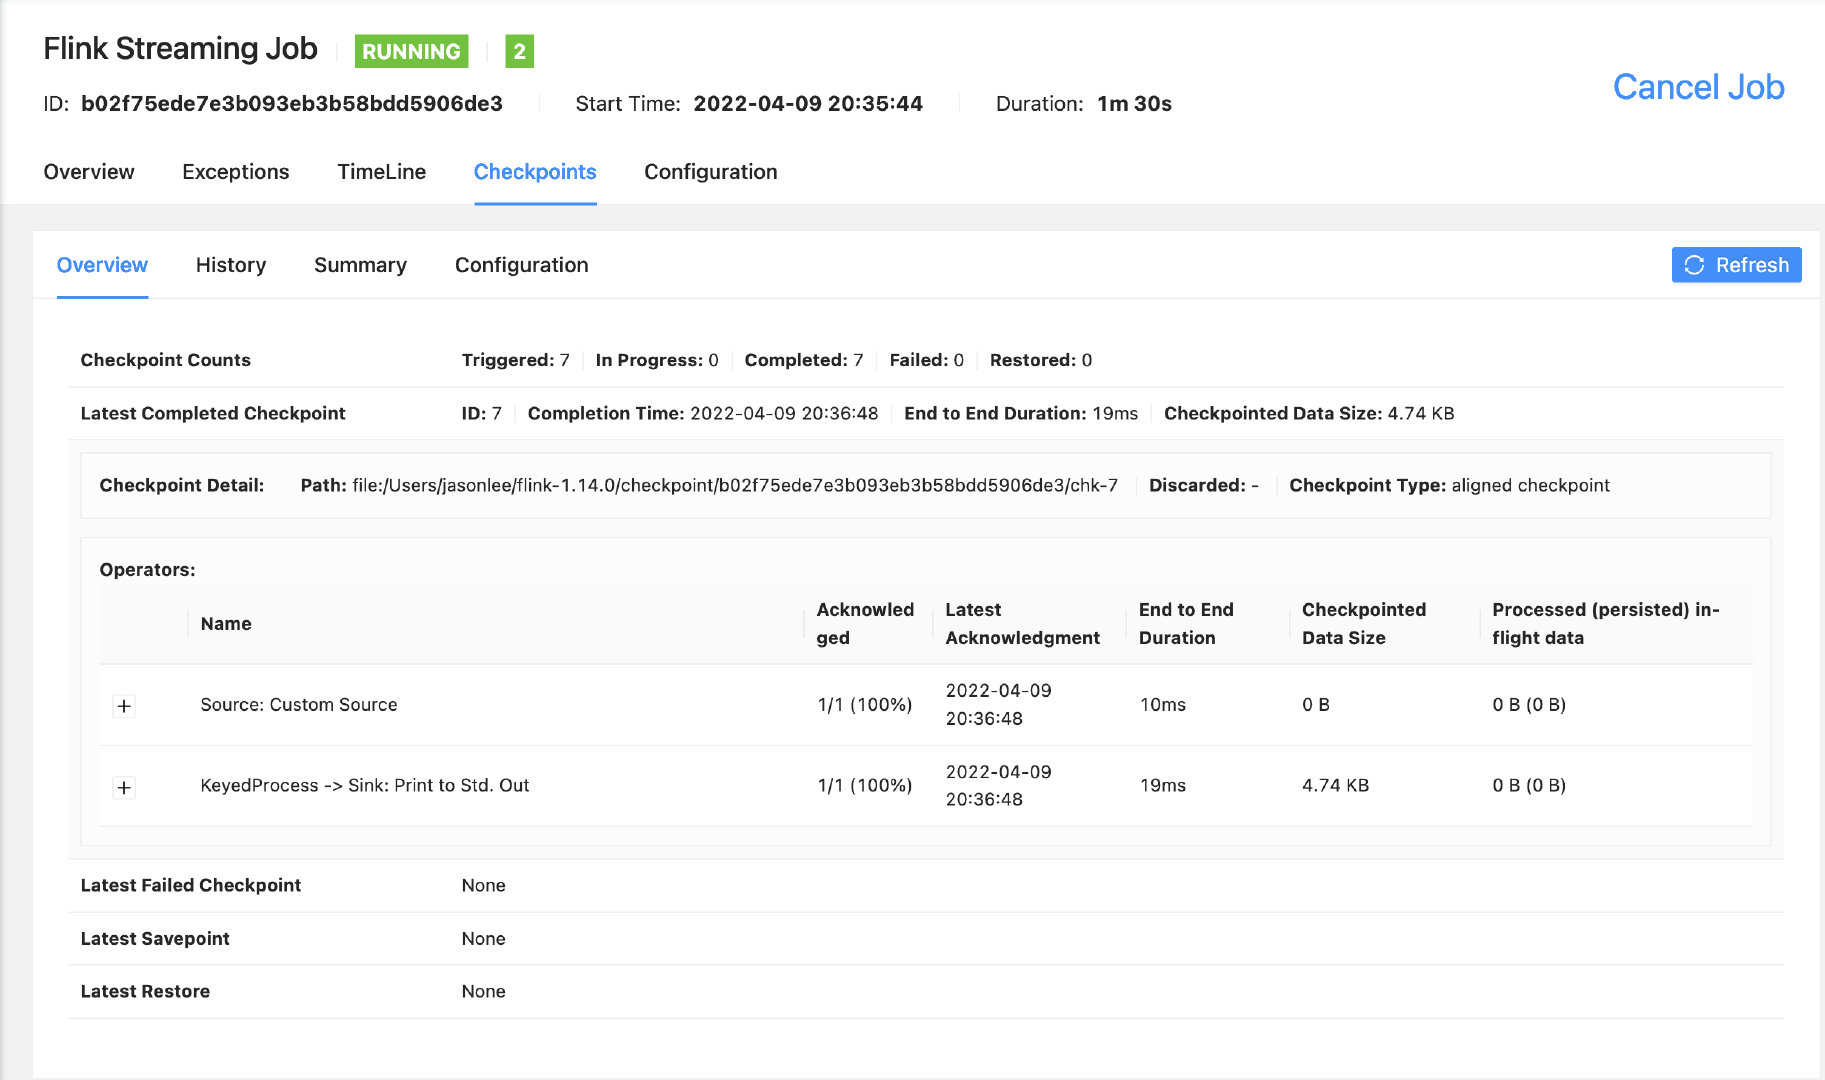This screenshot has width=1825, height=1080.
Task: Click the Checkpointed Data Size column header
Action: (1364, 624)
